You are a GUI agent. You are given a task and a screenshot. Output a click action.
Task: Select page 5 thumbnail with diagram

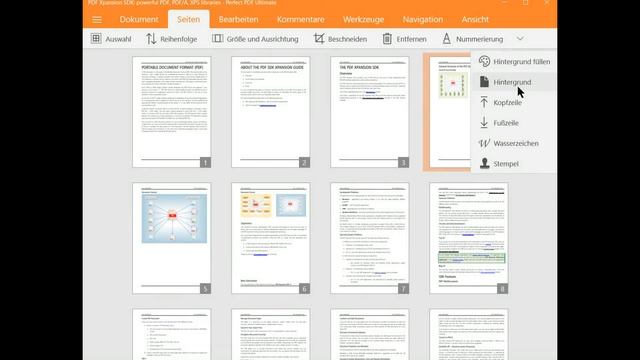pyautogui.click(x=171, y=238)
